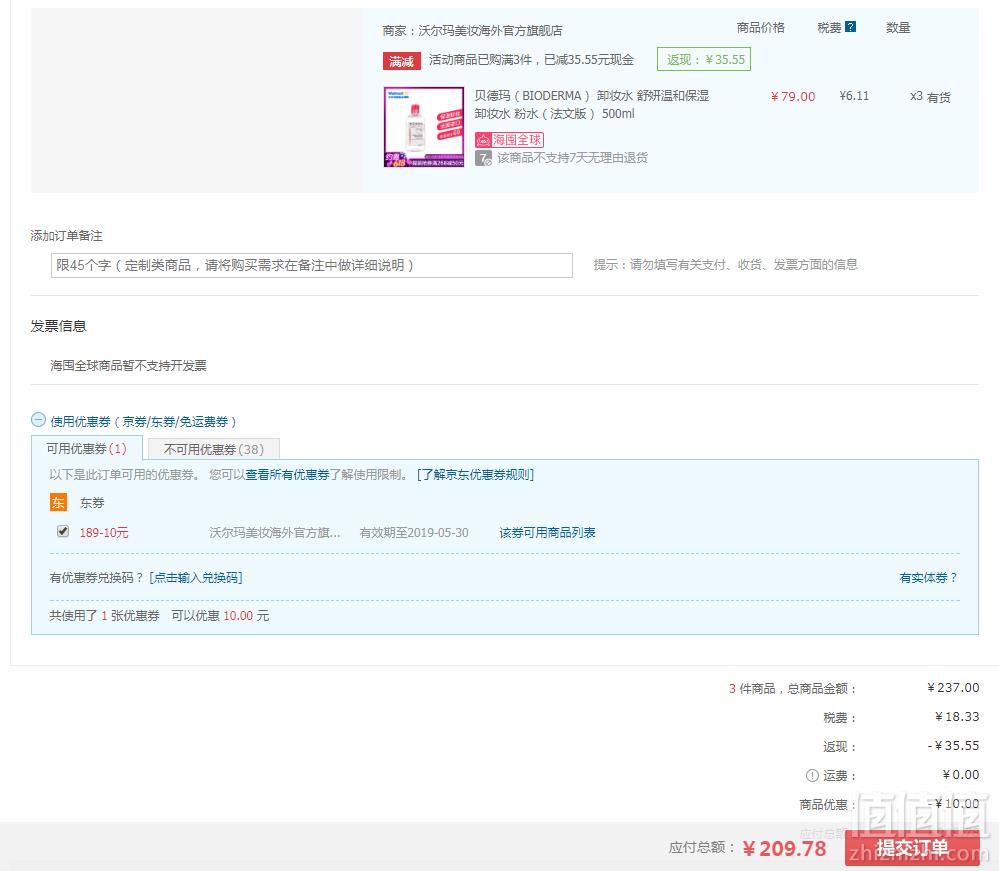Click the 海囤全球商品暂不支持开发票 notice

[x=128, y=365]
